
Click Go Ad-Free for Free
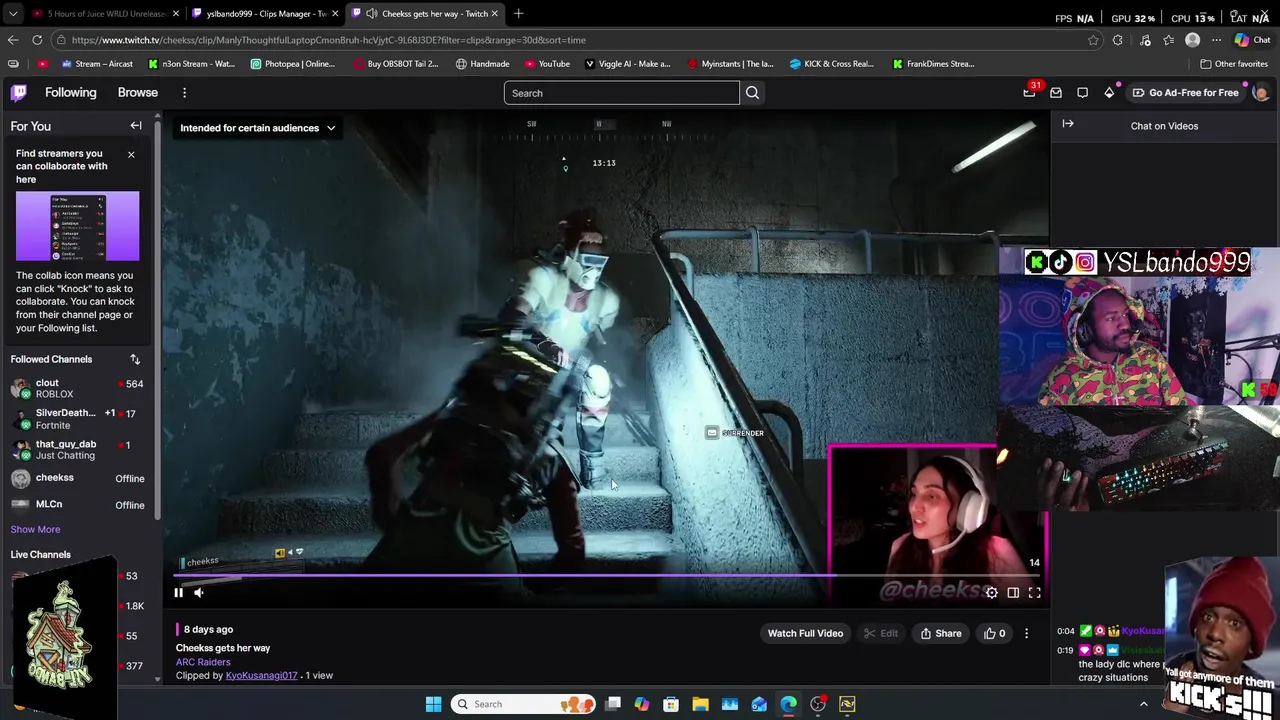coord(1185,93)
